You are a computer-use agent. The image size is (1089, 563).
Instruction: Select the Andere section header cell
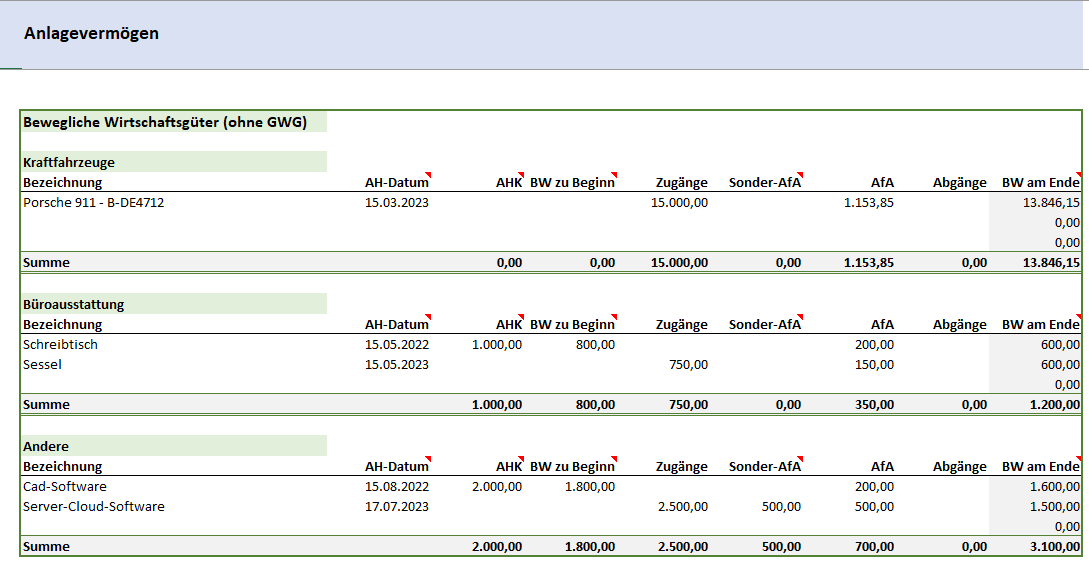[x=46, y=446]
